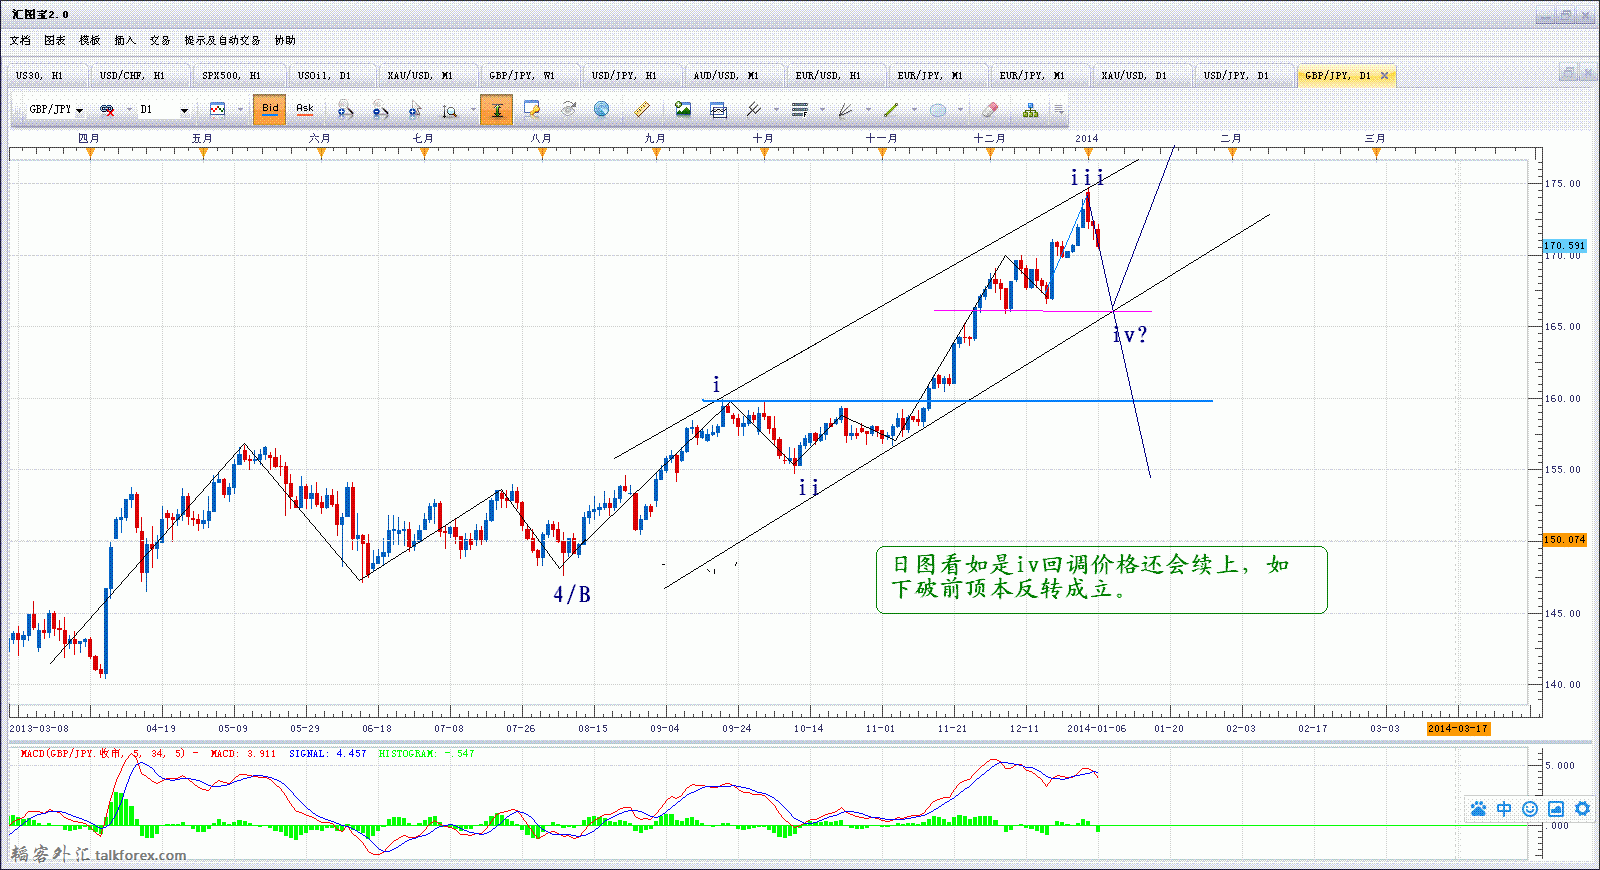Viewport: 1600px width, 870px height.
Task: Click the hierarchy tree icon
Action: (x=1030, y=110)
